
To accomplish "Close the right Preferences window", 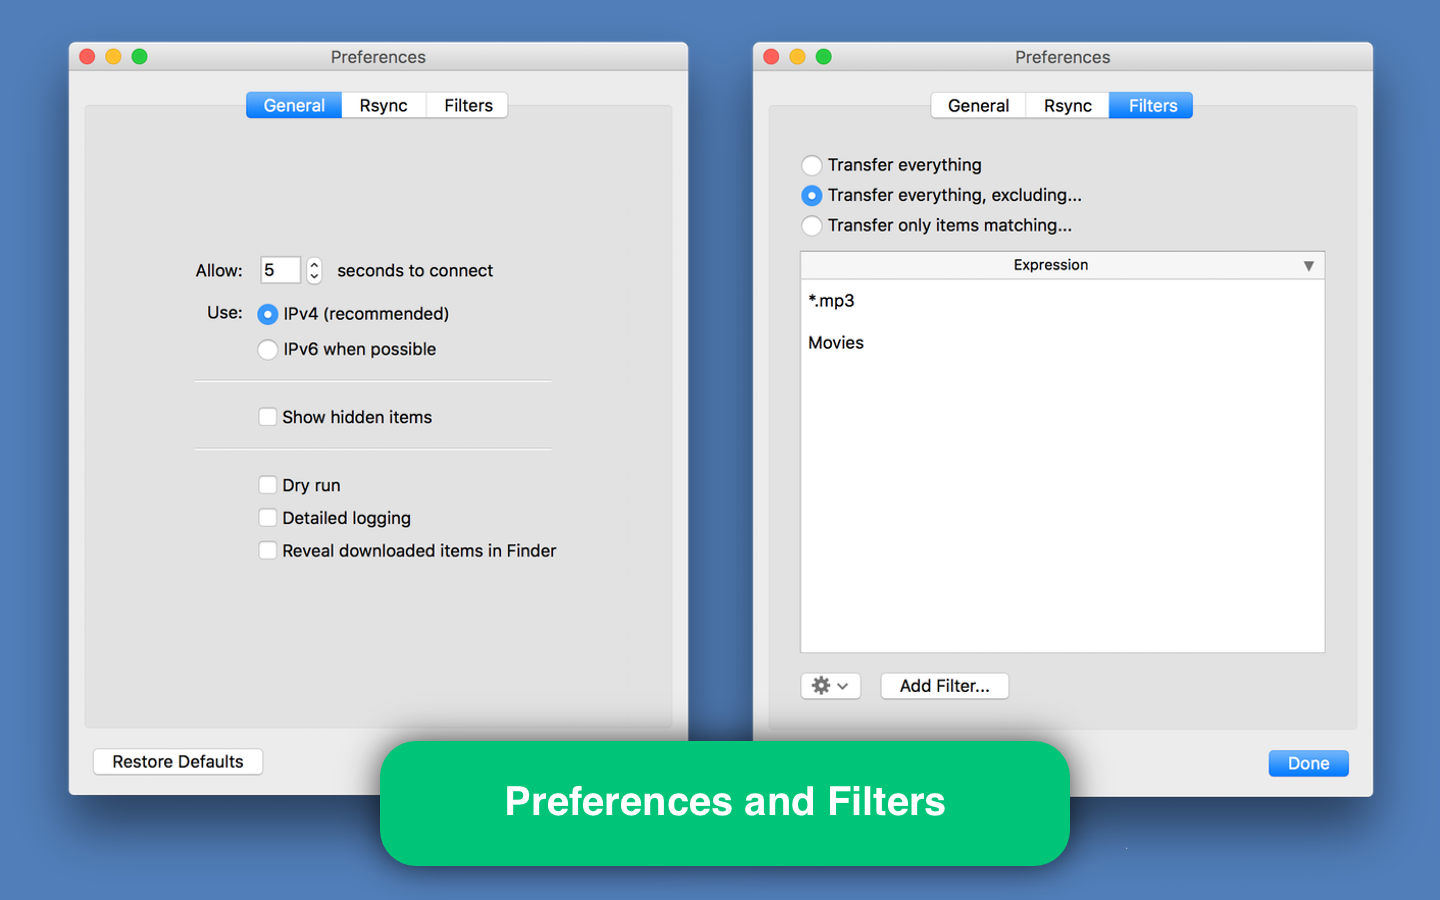I will coord(771,56).
